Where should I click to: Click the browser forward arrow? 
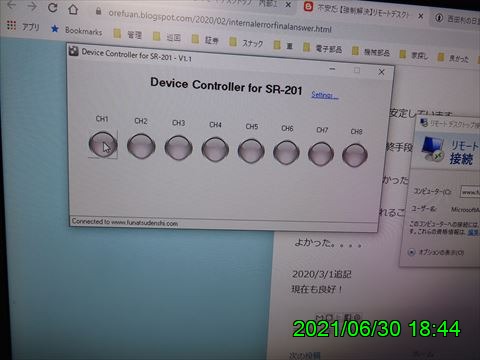click(x=32, y=6)
